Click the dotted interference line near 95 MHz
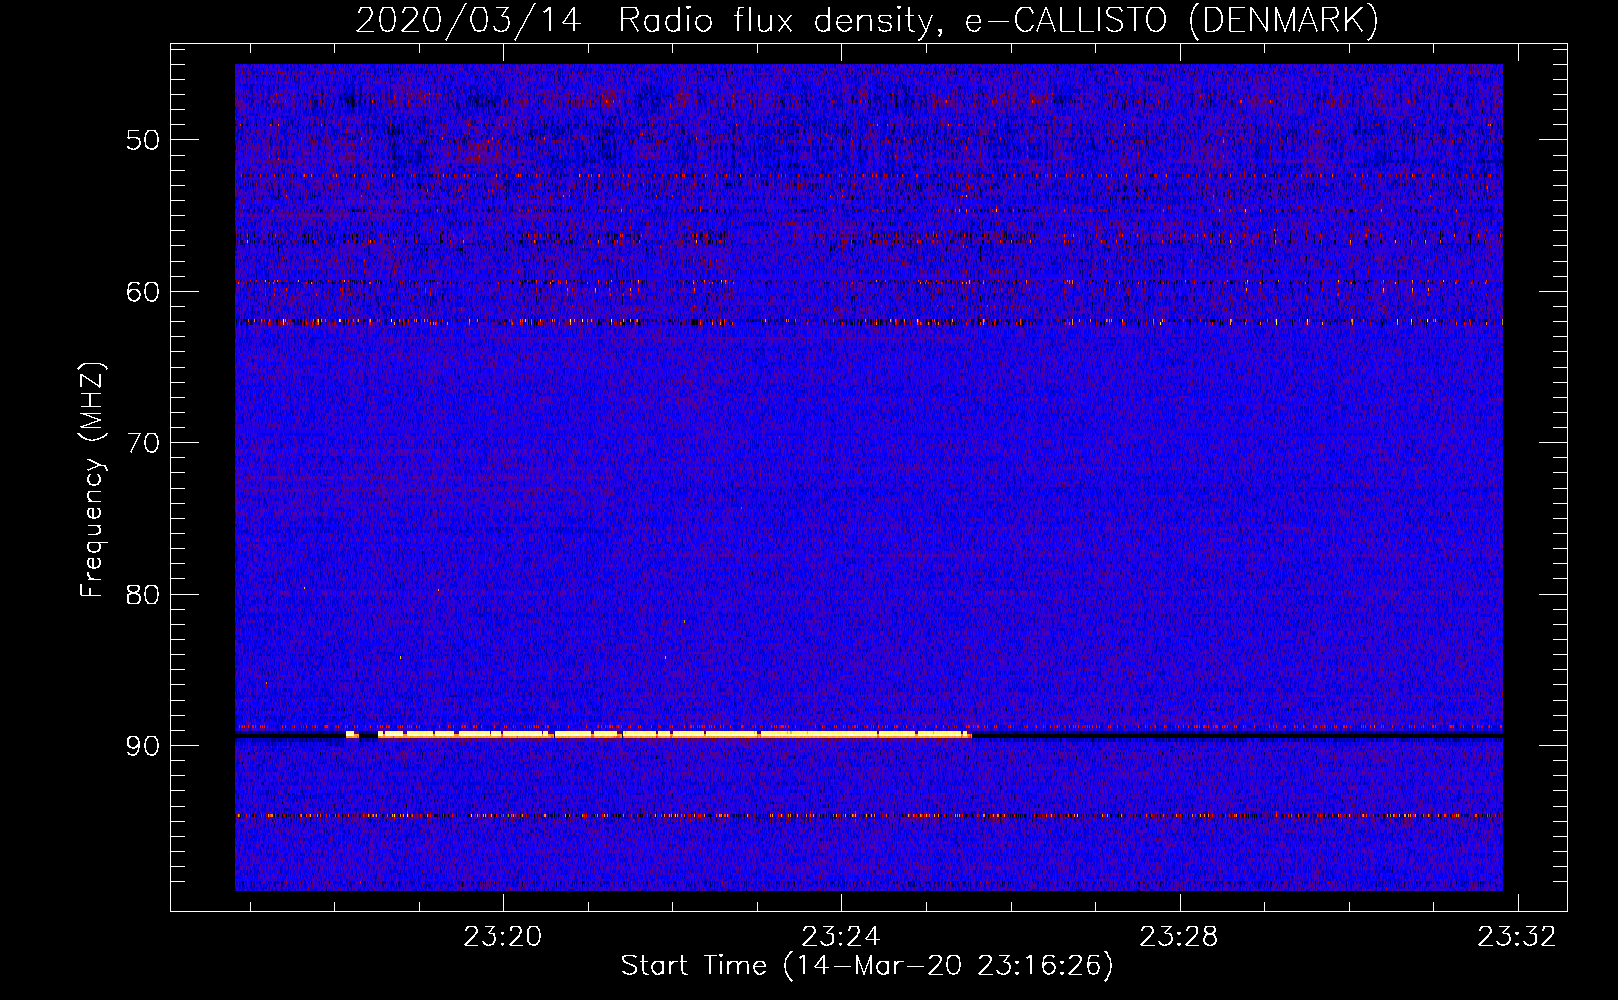Screen dimensions: 1618x1000 click(x=869, y=816)
